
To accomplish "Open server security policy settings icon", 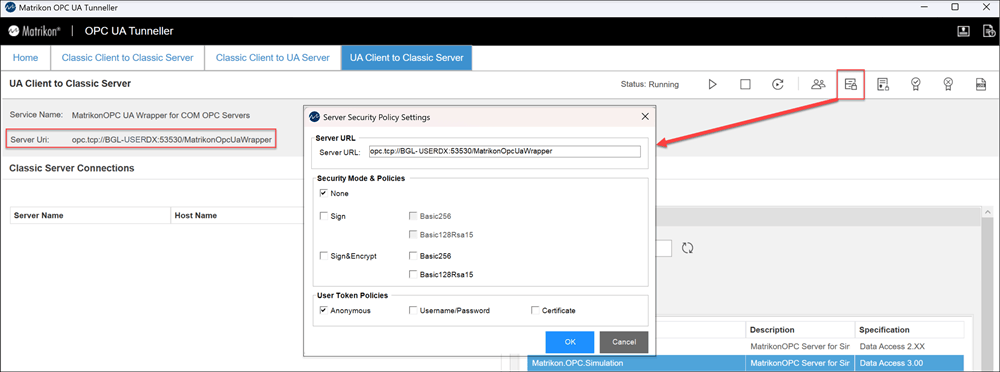I will coord(850,84).
